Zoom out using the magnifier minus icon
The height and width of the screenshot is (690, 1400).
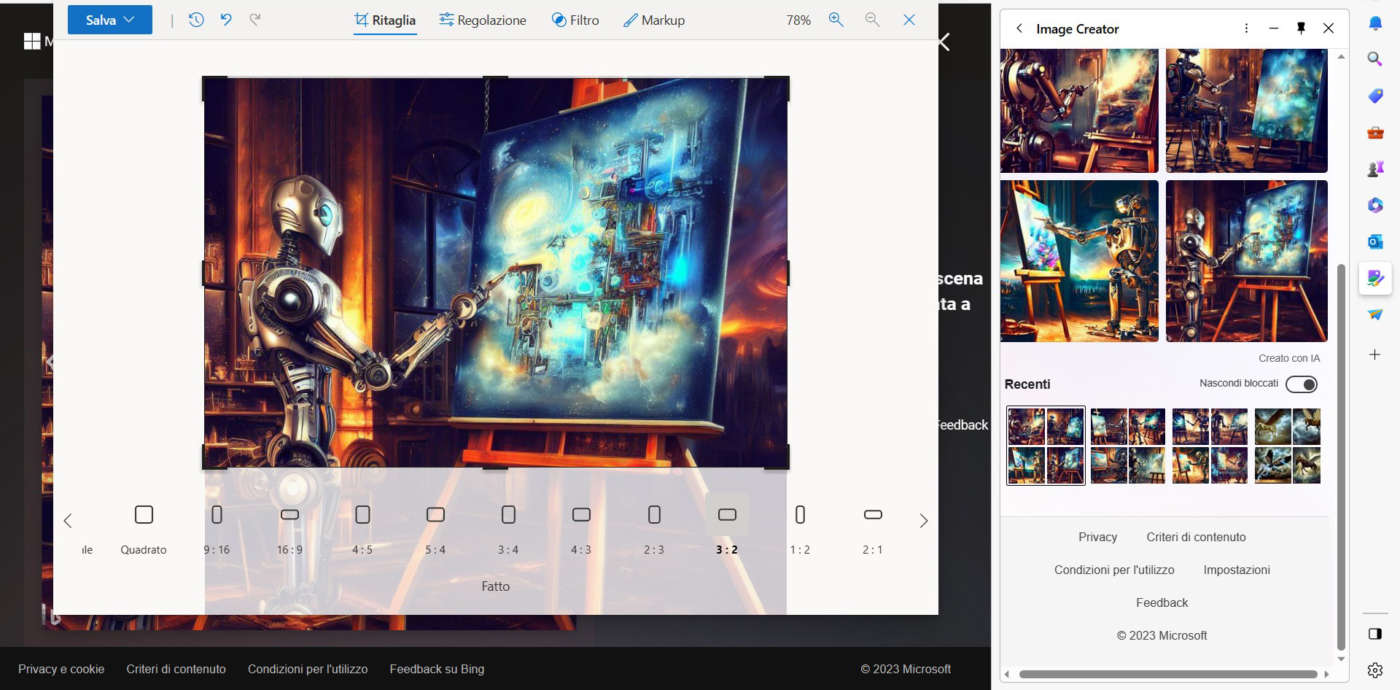tap(872, 20)
